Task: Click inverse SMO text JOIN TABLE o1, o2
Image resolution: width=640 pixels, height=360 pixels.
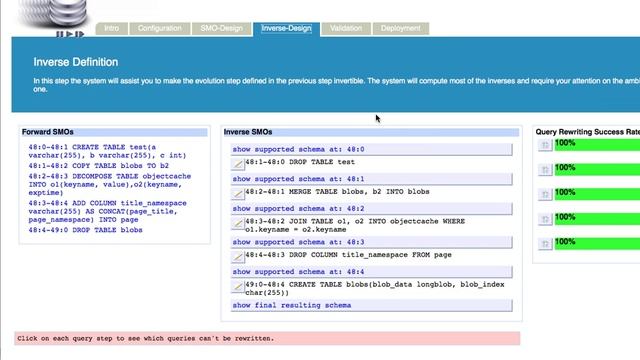Action: (x=355, y=225)
